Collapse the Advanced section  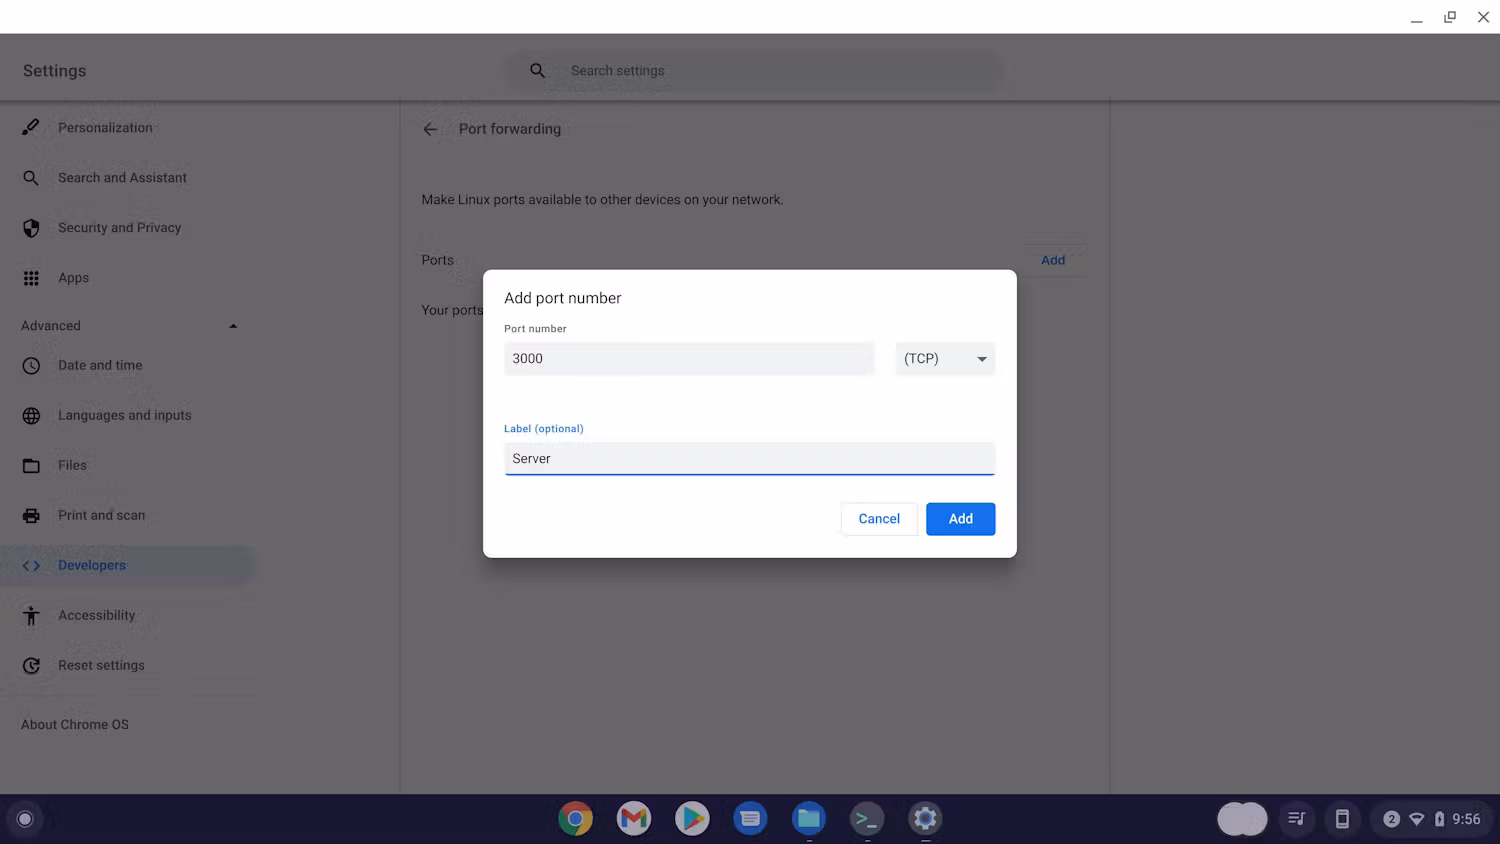click(x=233, y=325)
